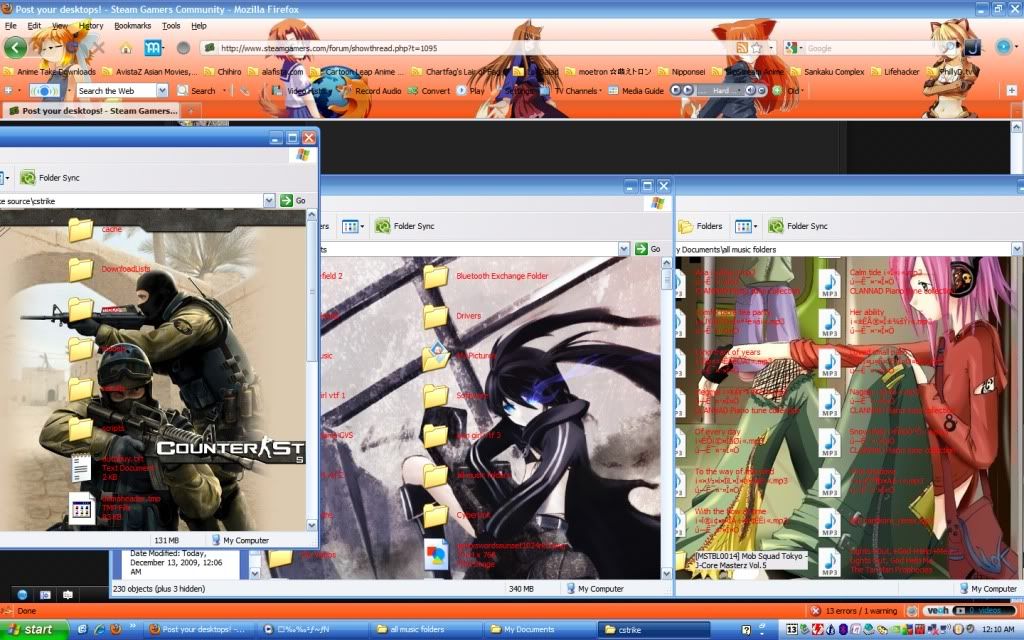Image resolution: width=1024 pixels, height=640 pixels.
Task: Click Folder Sync in the My Documents window
Action: tap(404, 226)
